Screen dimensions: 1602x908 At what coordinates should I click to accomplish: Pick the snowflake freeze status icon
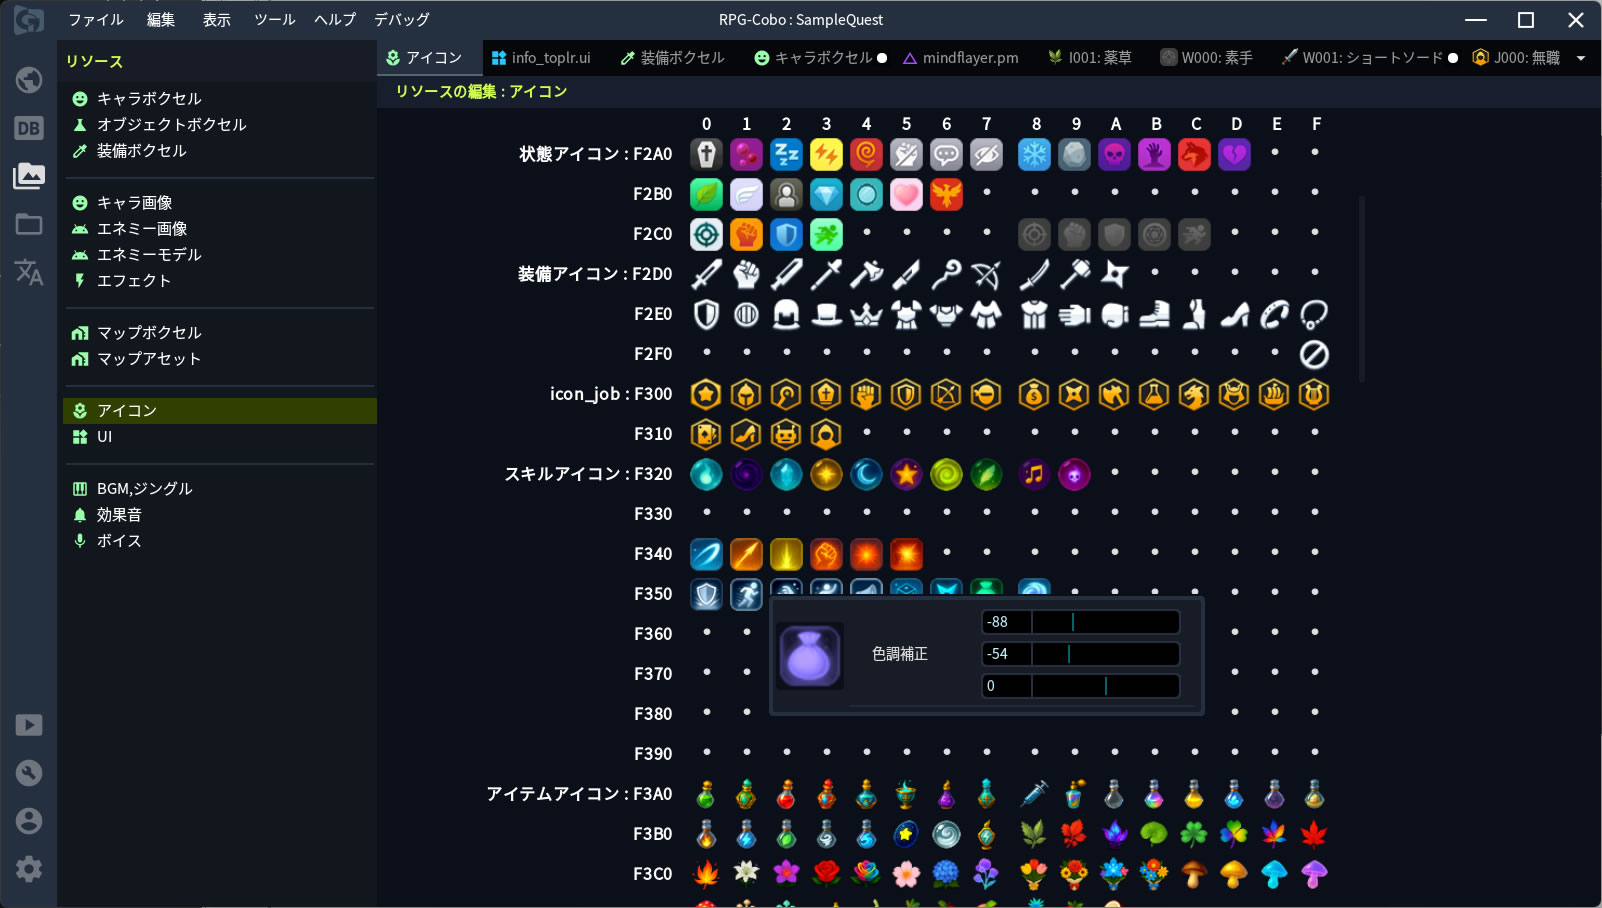(x=1034, y=154)
